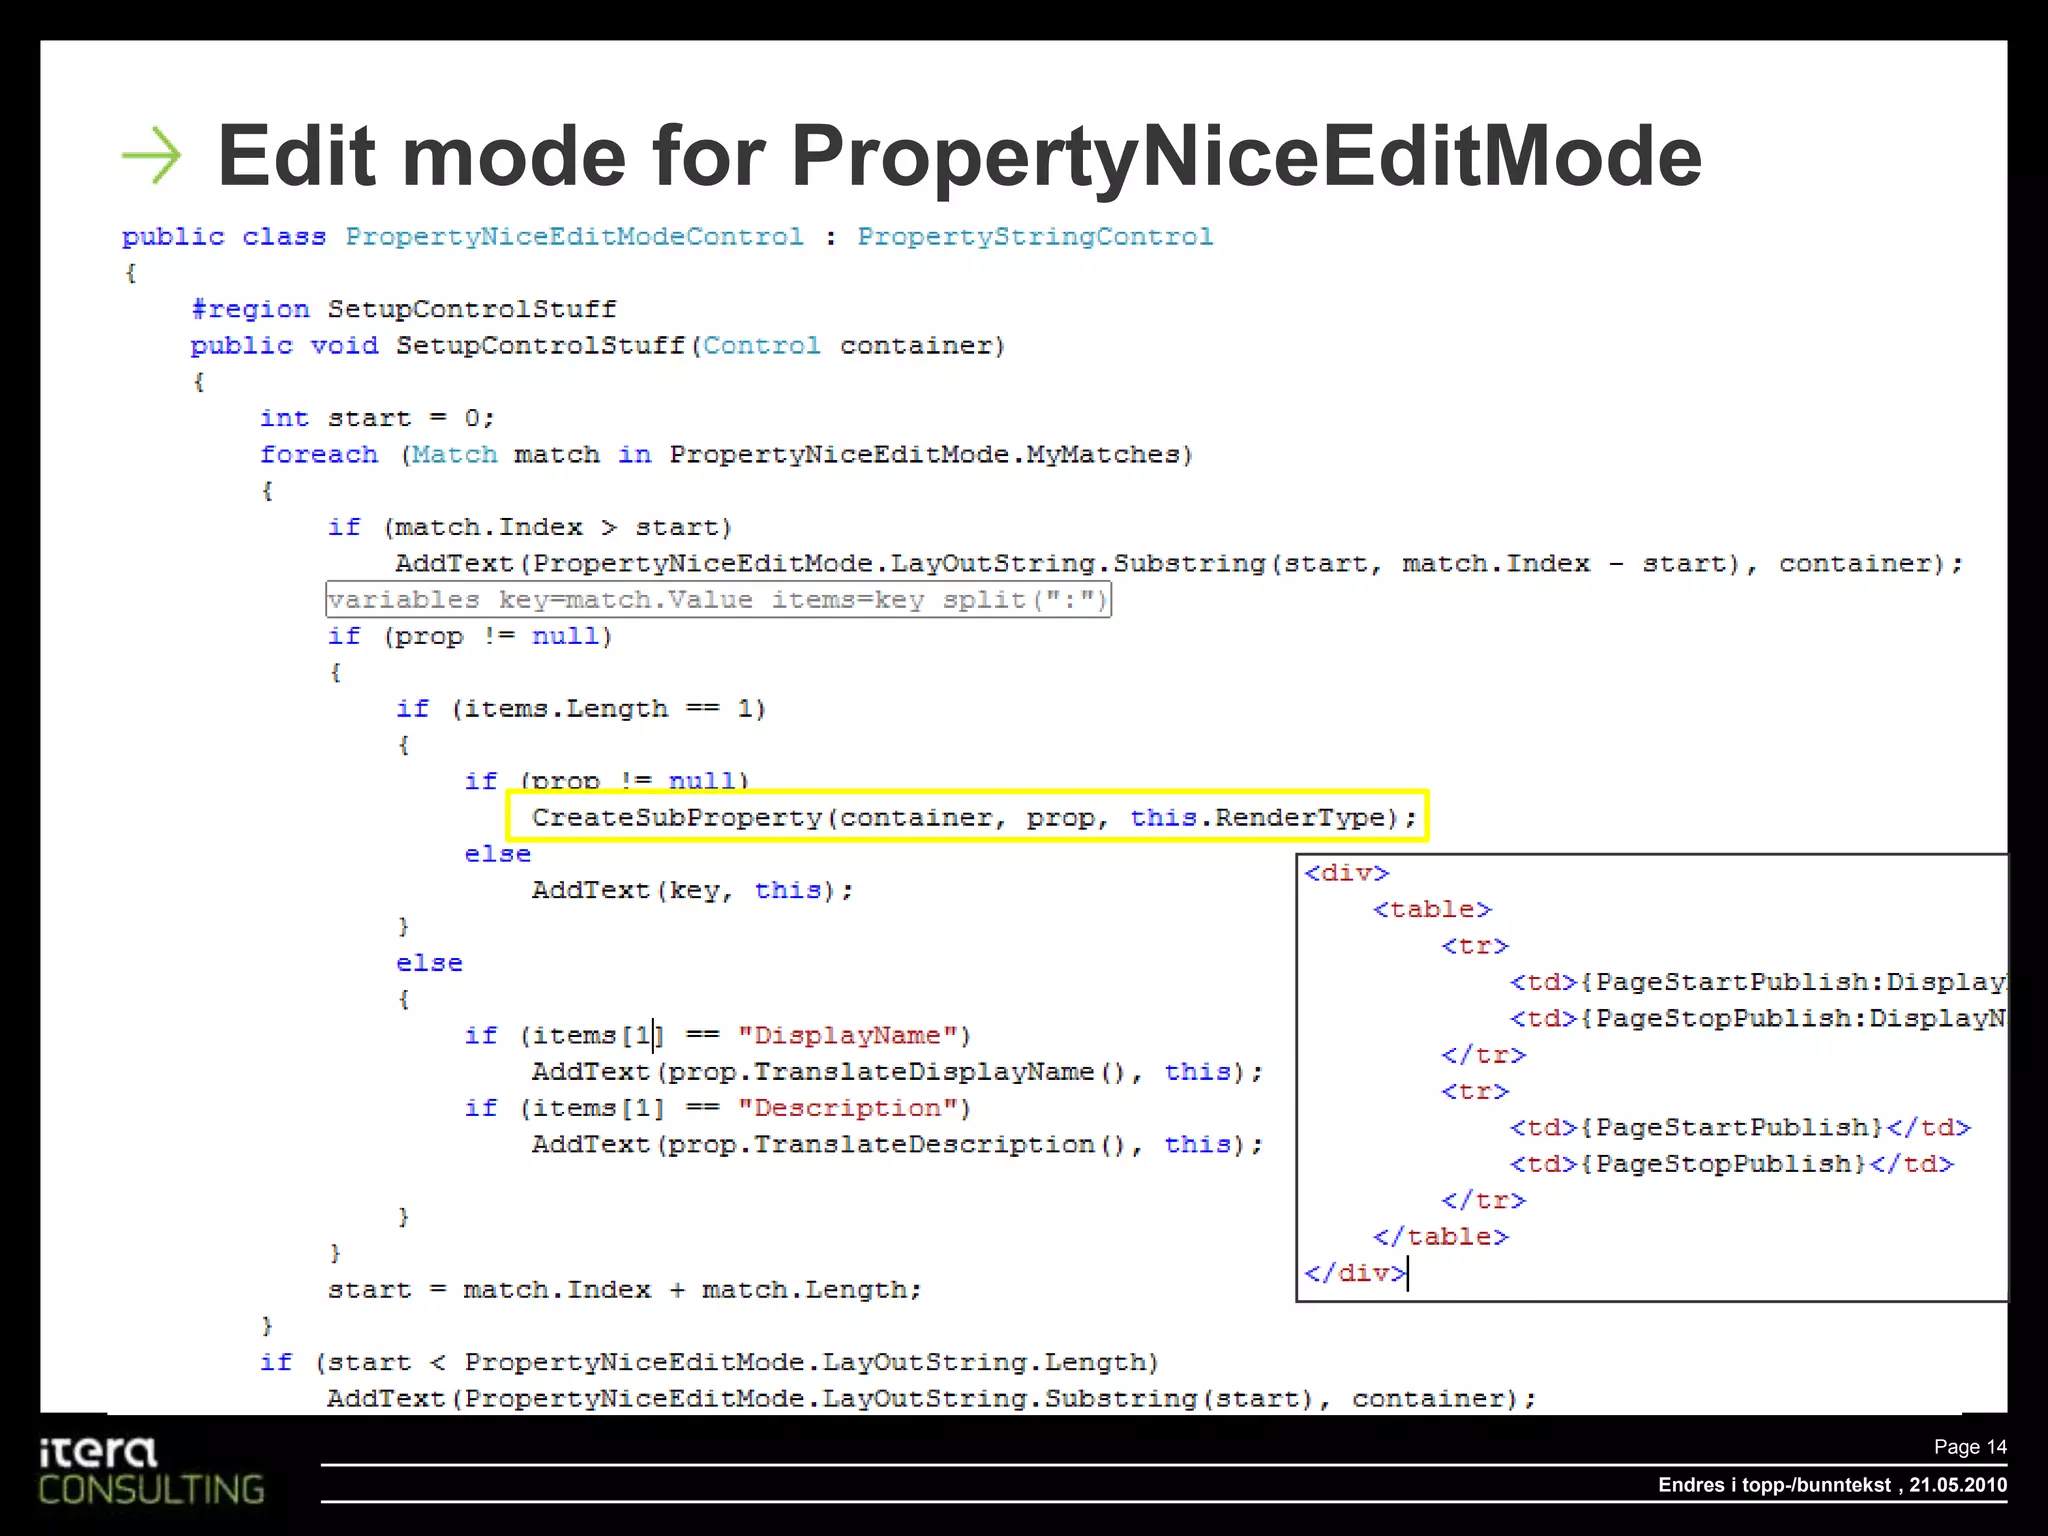This screenshot has width=2048, height=1536.
Task: Click the 'int start = 0;' line
Action: (377, 418)
